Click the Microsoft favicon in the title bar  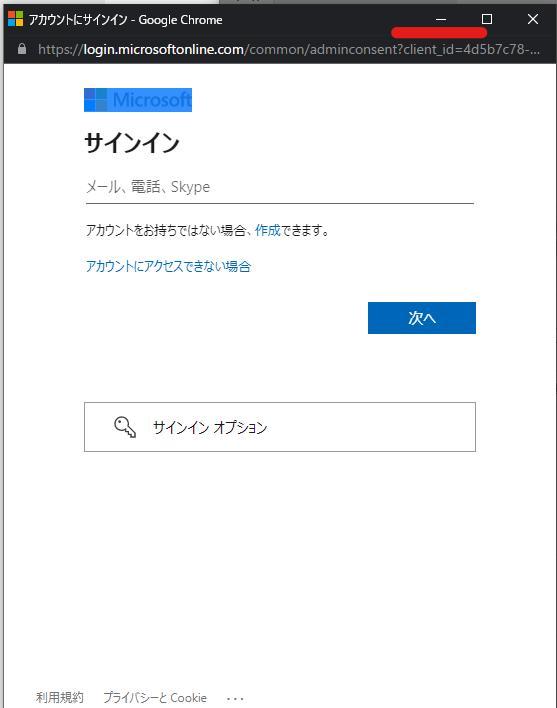[x=15, y=19]
